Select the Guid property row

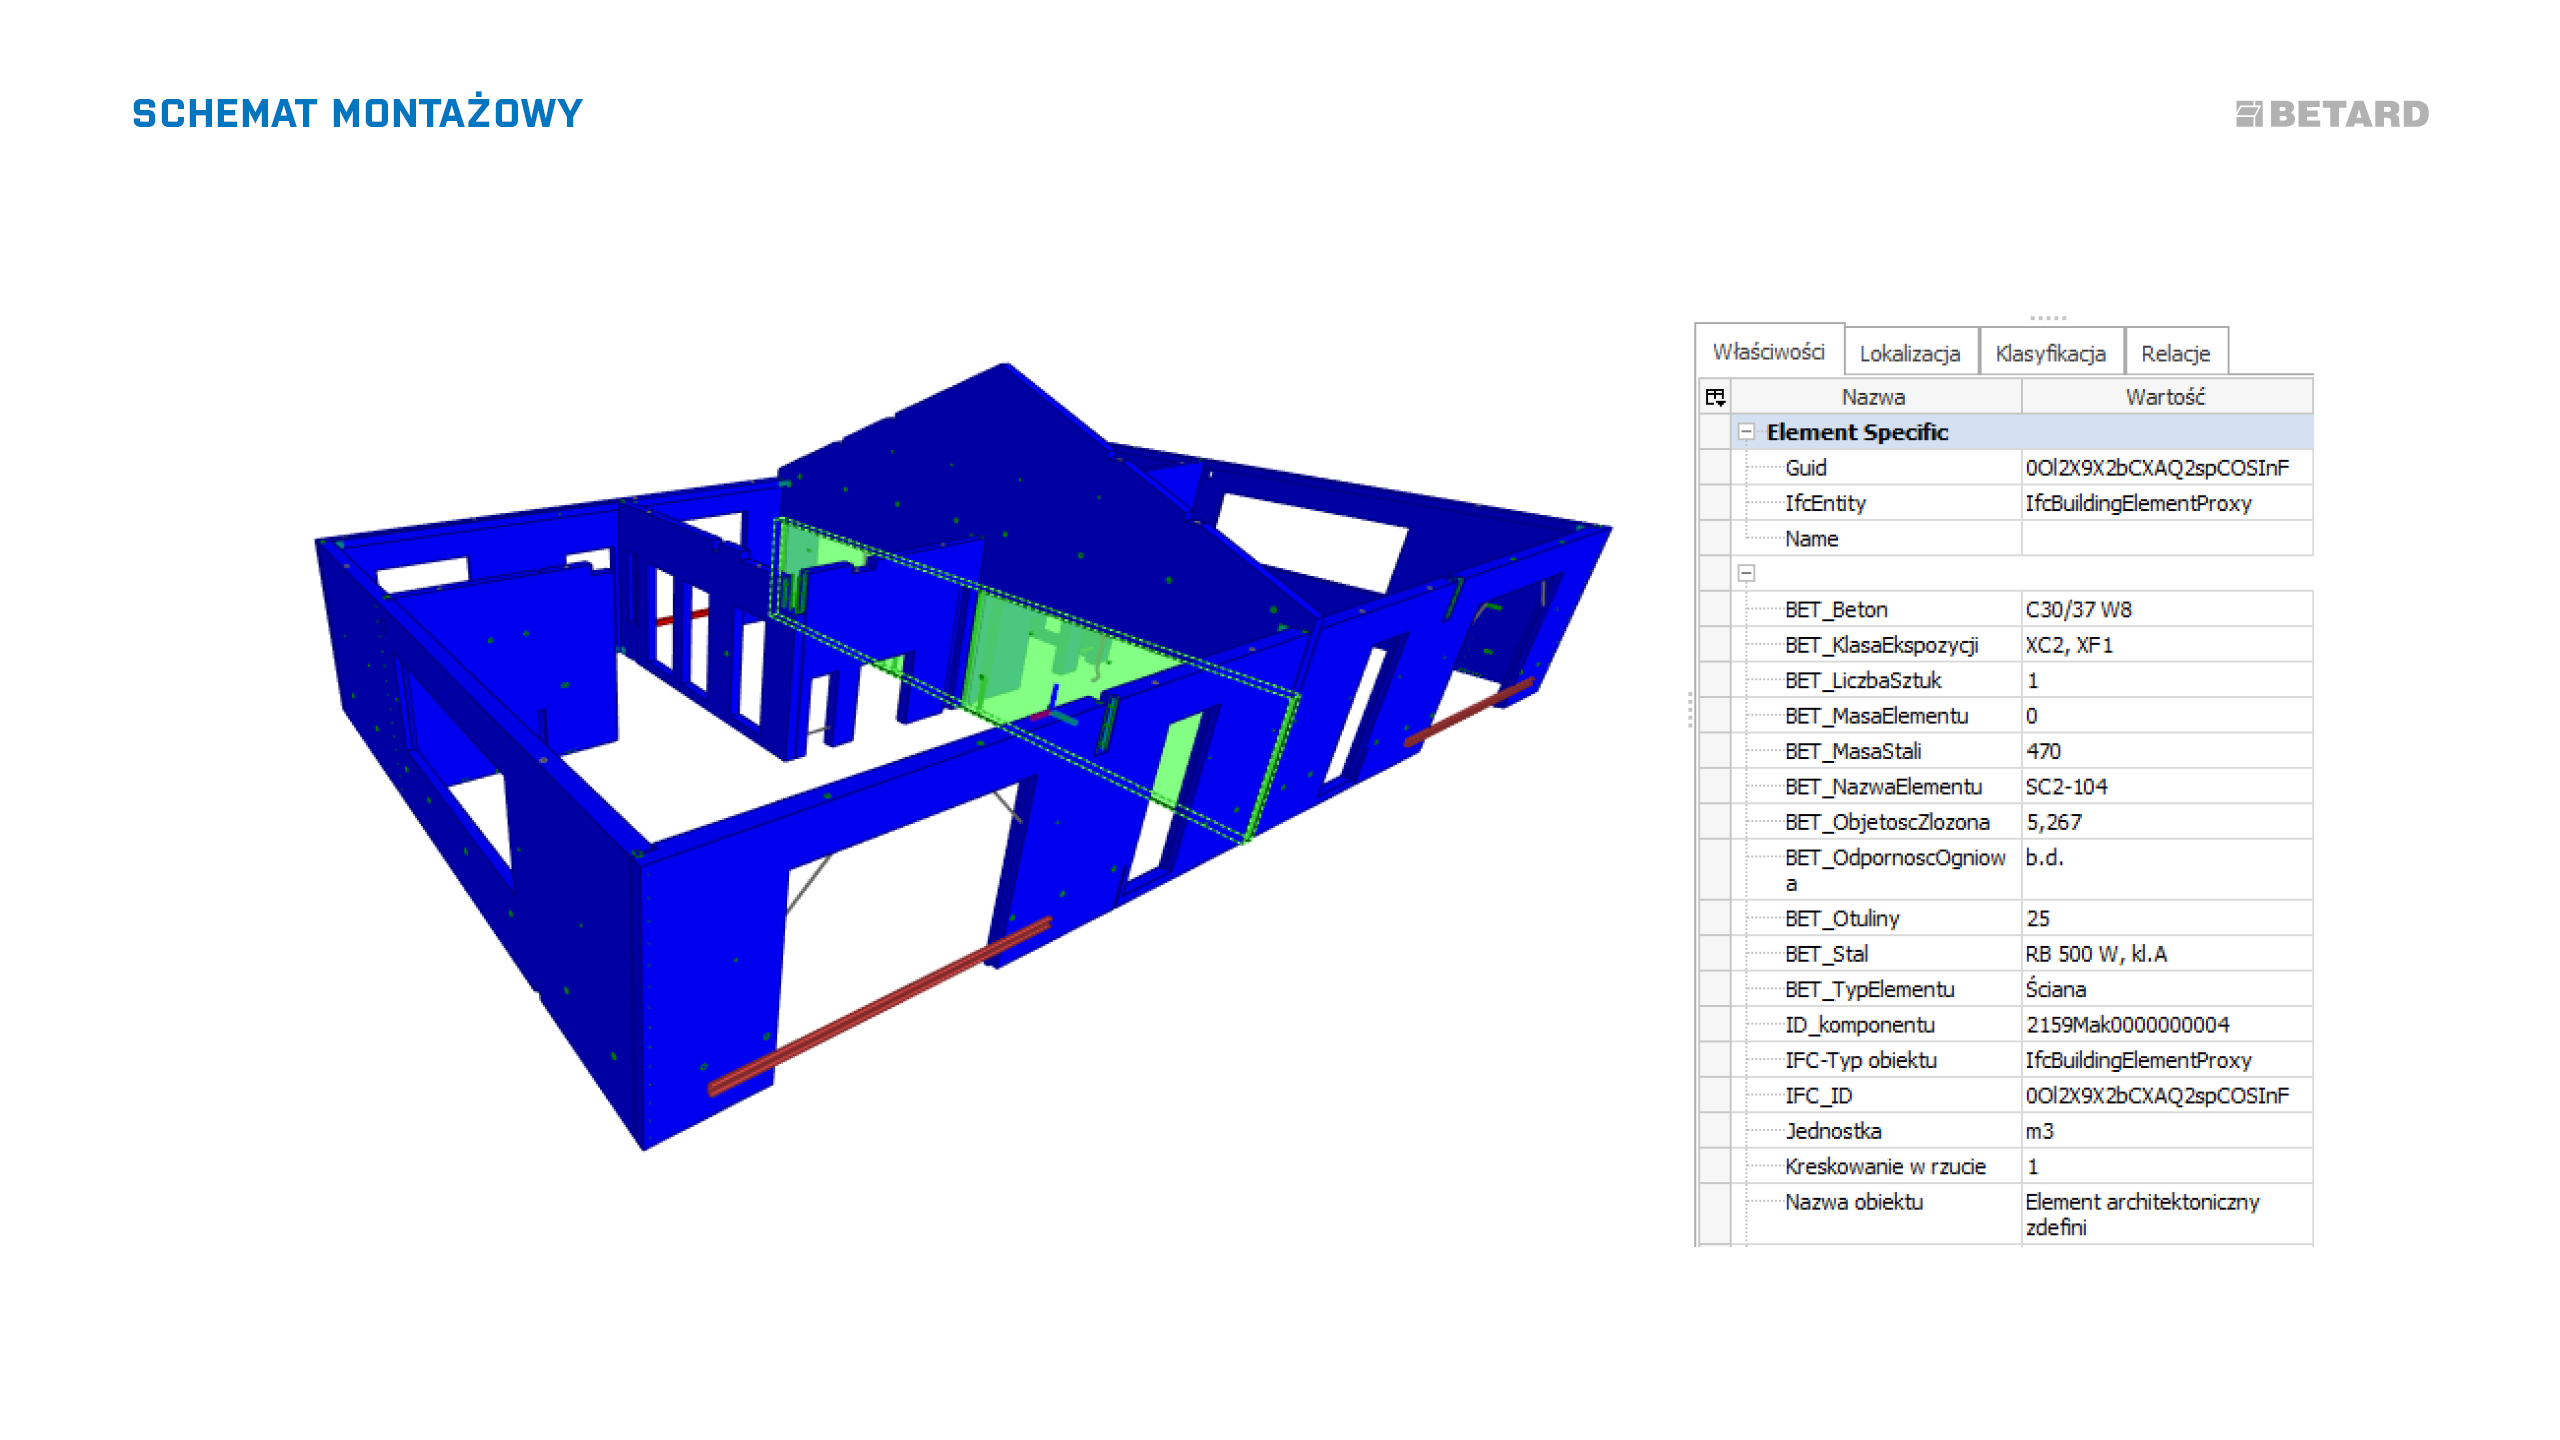[2005, 468]
